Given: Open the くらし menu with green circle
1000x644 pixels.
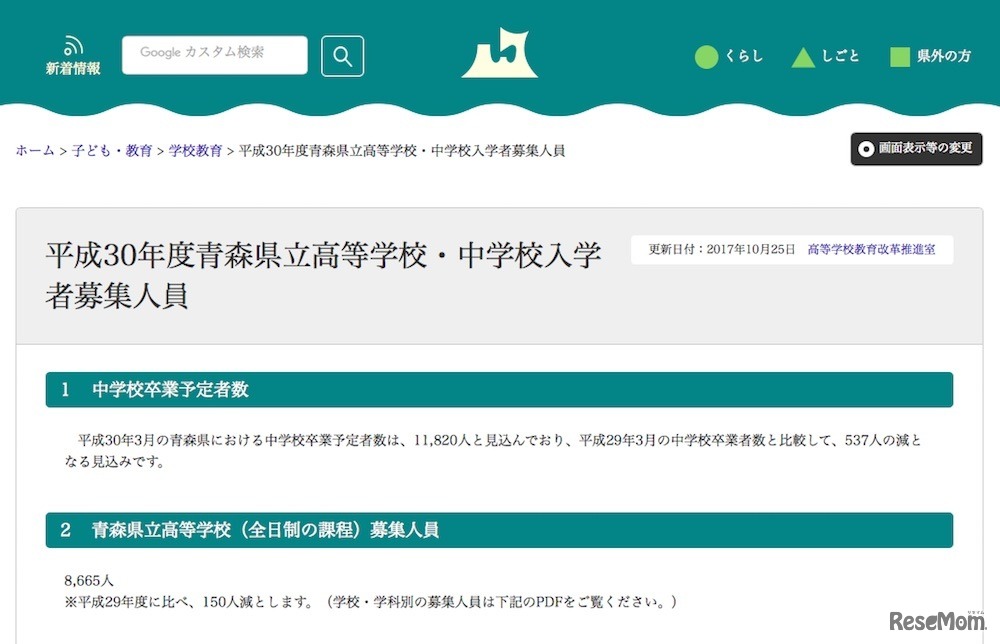Looking at the screenshot, I should coord(728,57).
